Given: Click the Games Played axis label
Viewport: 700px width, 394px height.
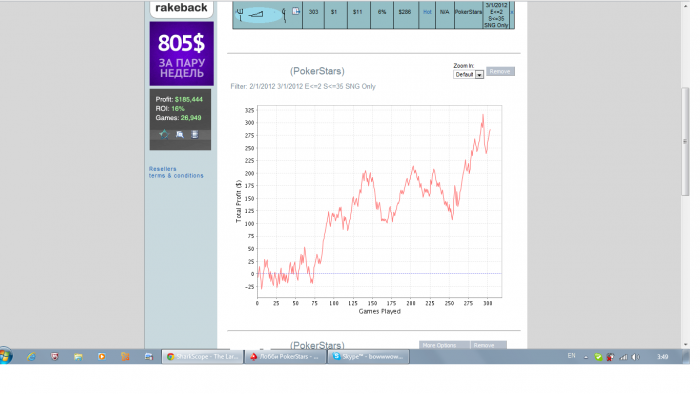Looking at the screenshot, I should click(379, 311).
